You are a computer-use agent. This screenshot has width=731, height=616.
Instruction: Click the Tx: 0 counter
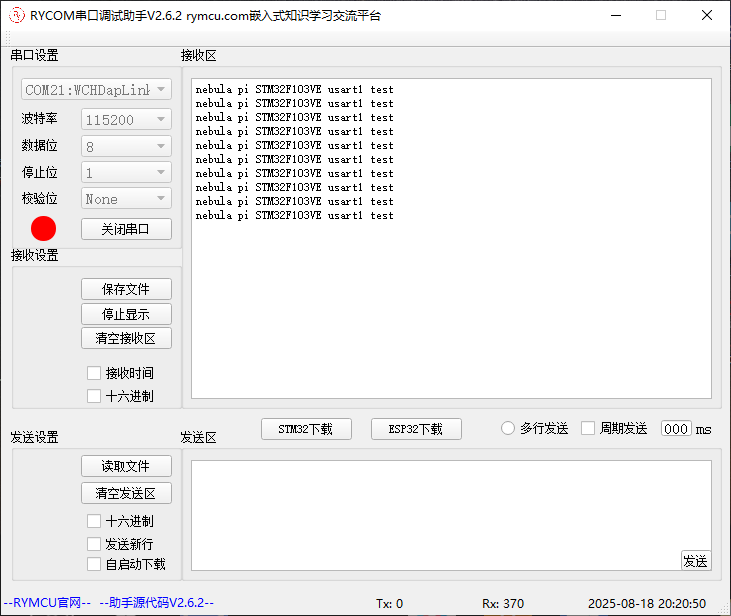[389, 603]
